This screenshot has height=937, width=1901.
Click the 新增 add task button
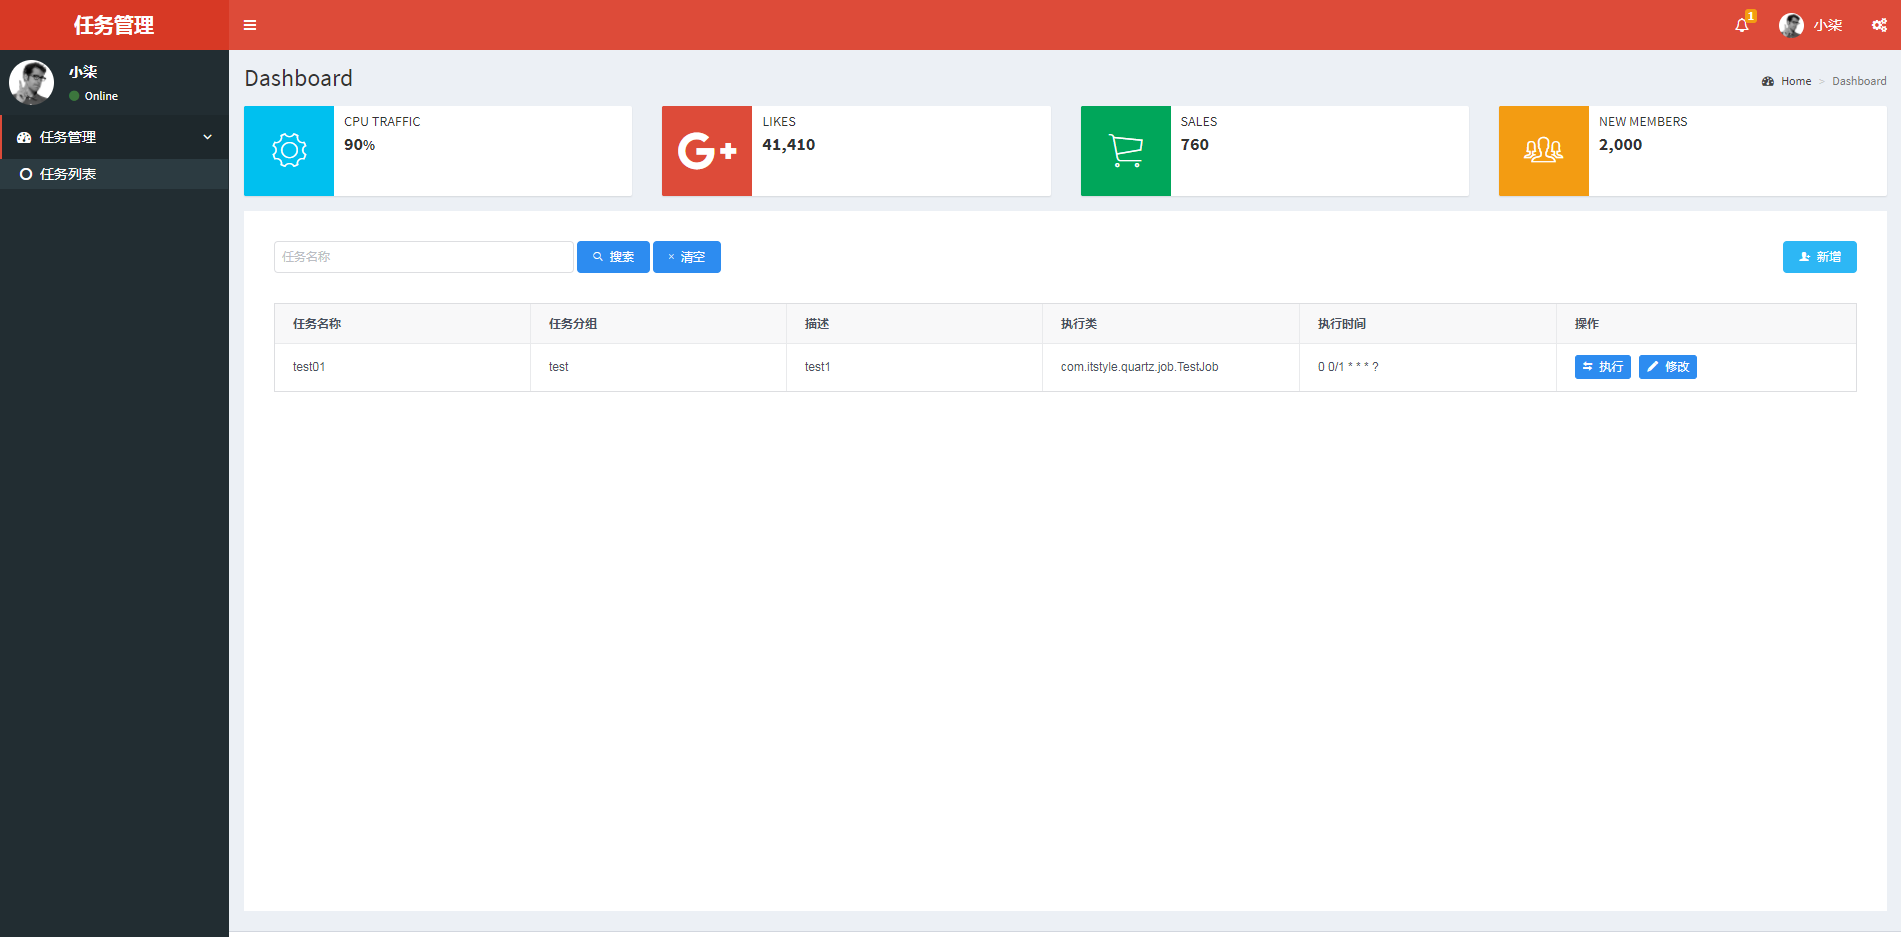click(x=1819, y=257)
